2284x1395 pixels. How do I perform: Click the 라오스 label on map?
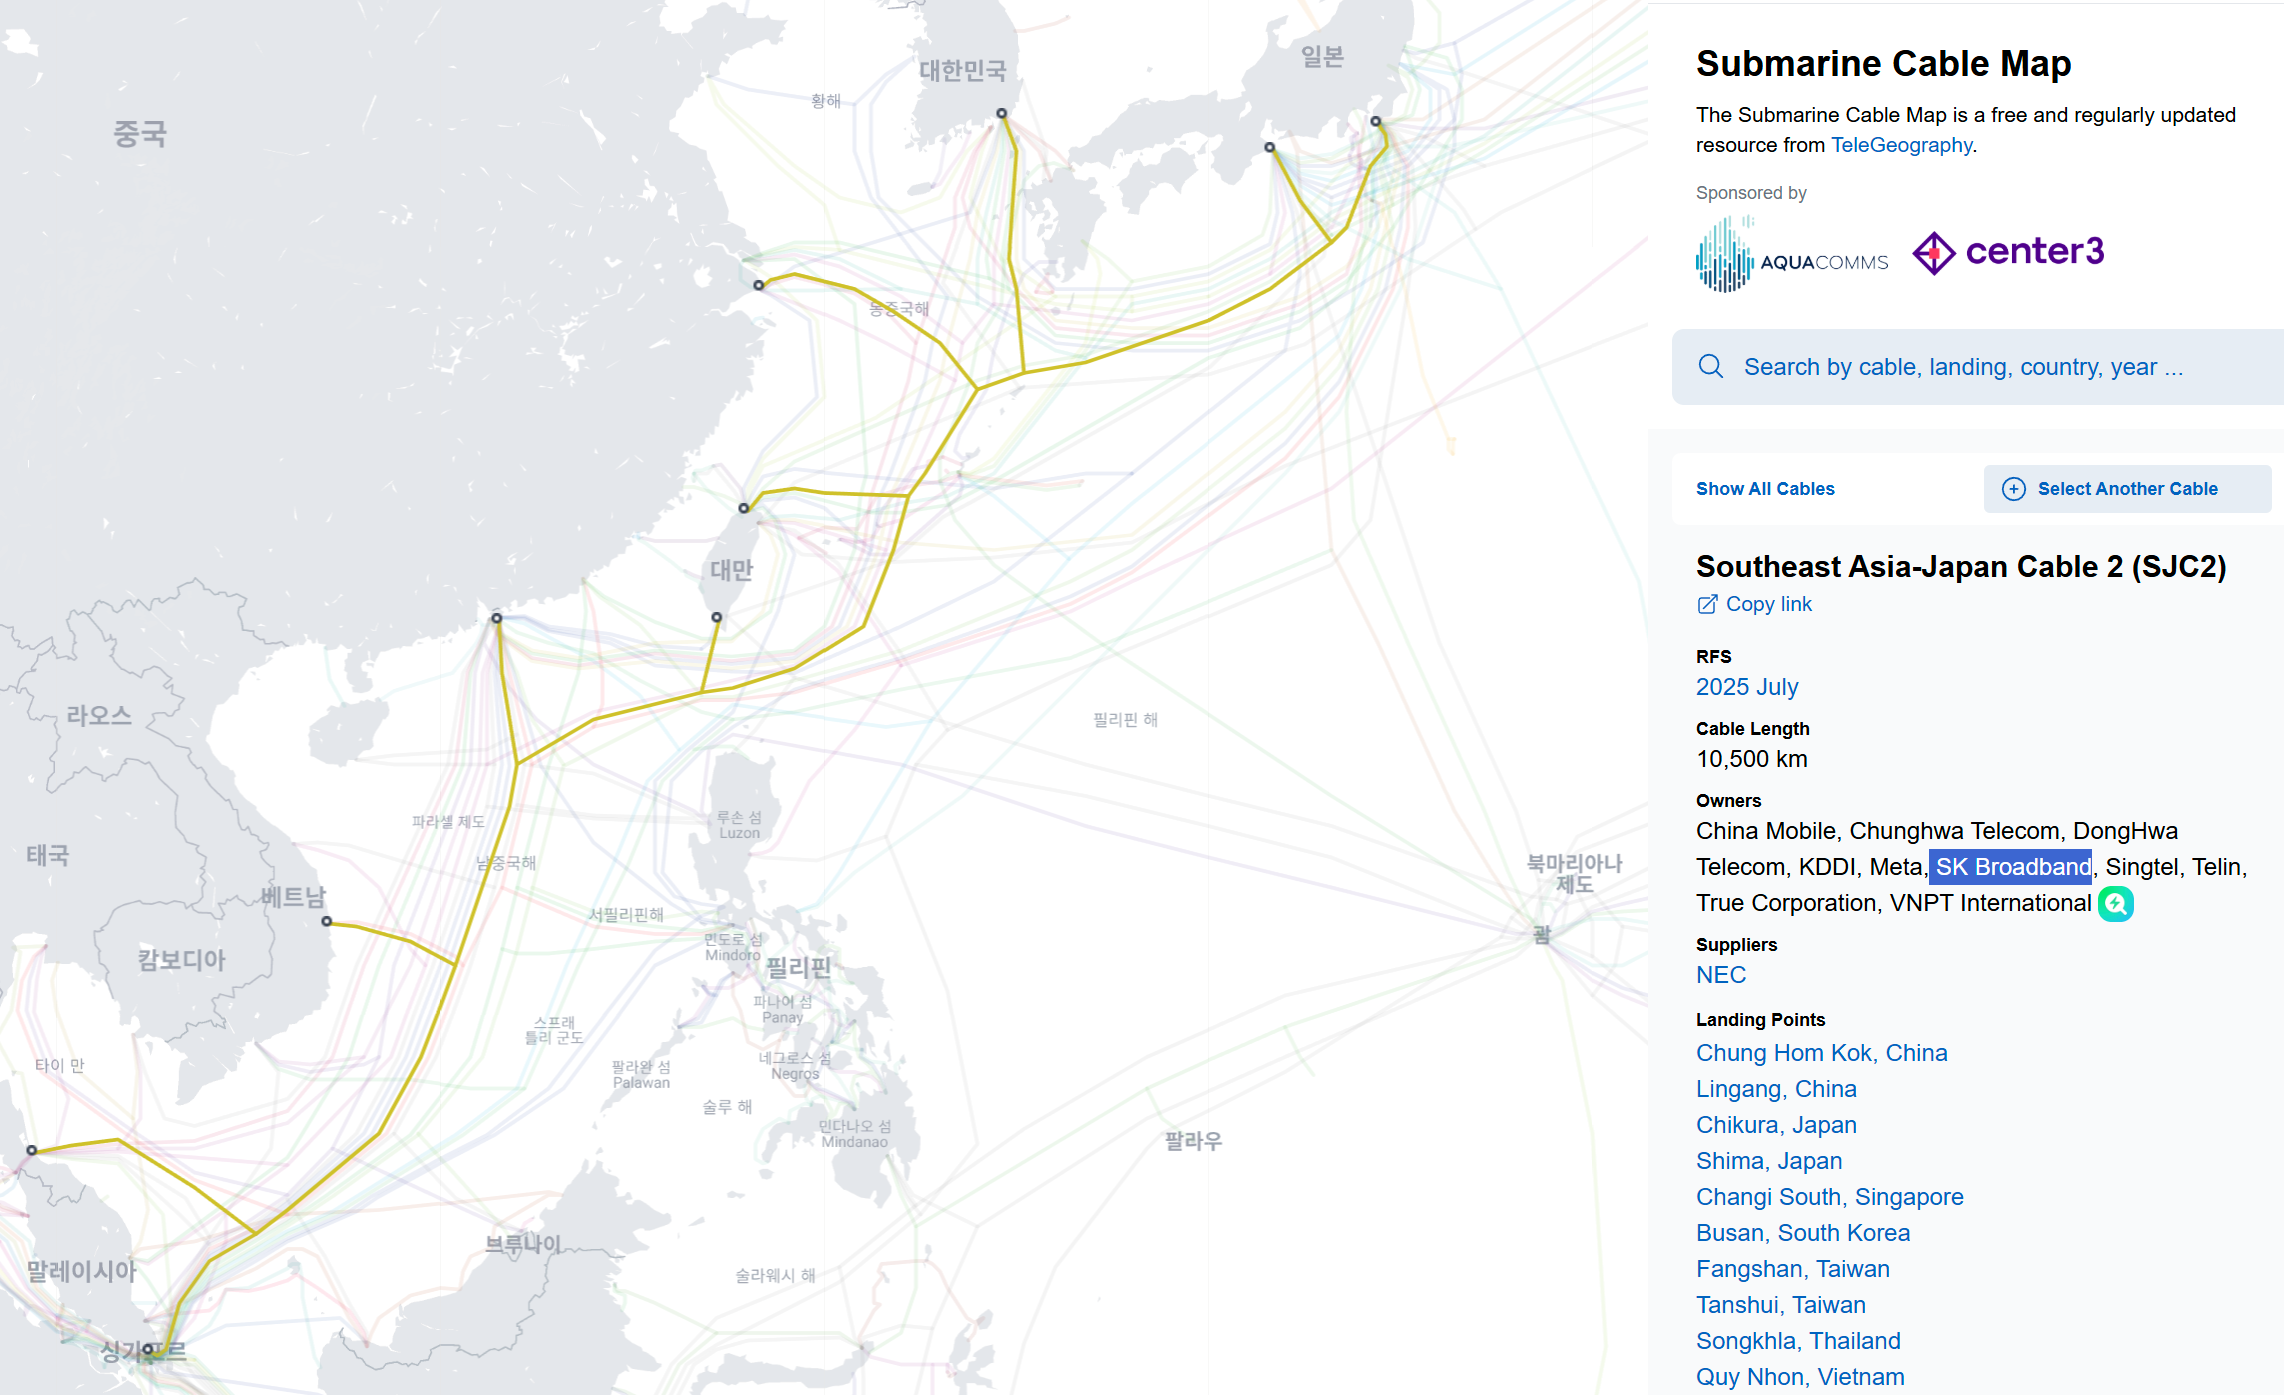[99, 716]
